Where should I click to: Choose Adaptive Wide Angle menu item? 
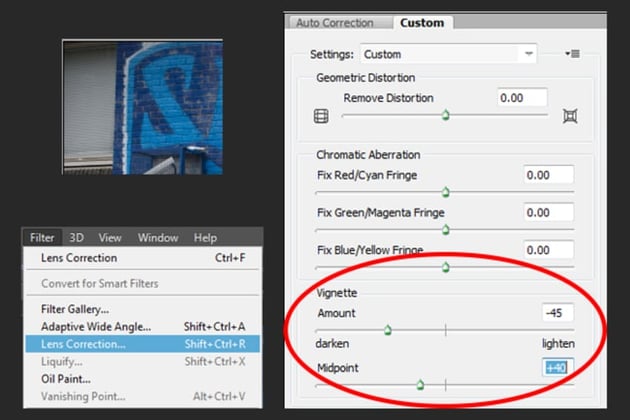(x=143, y=327)
